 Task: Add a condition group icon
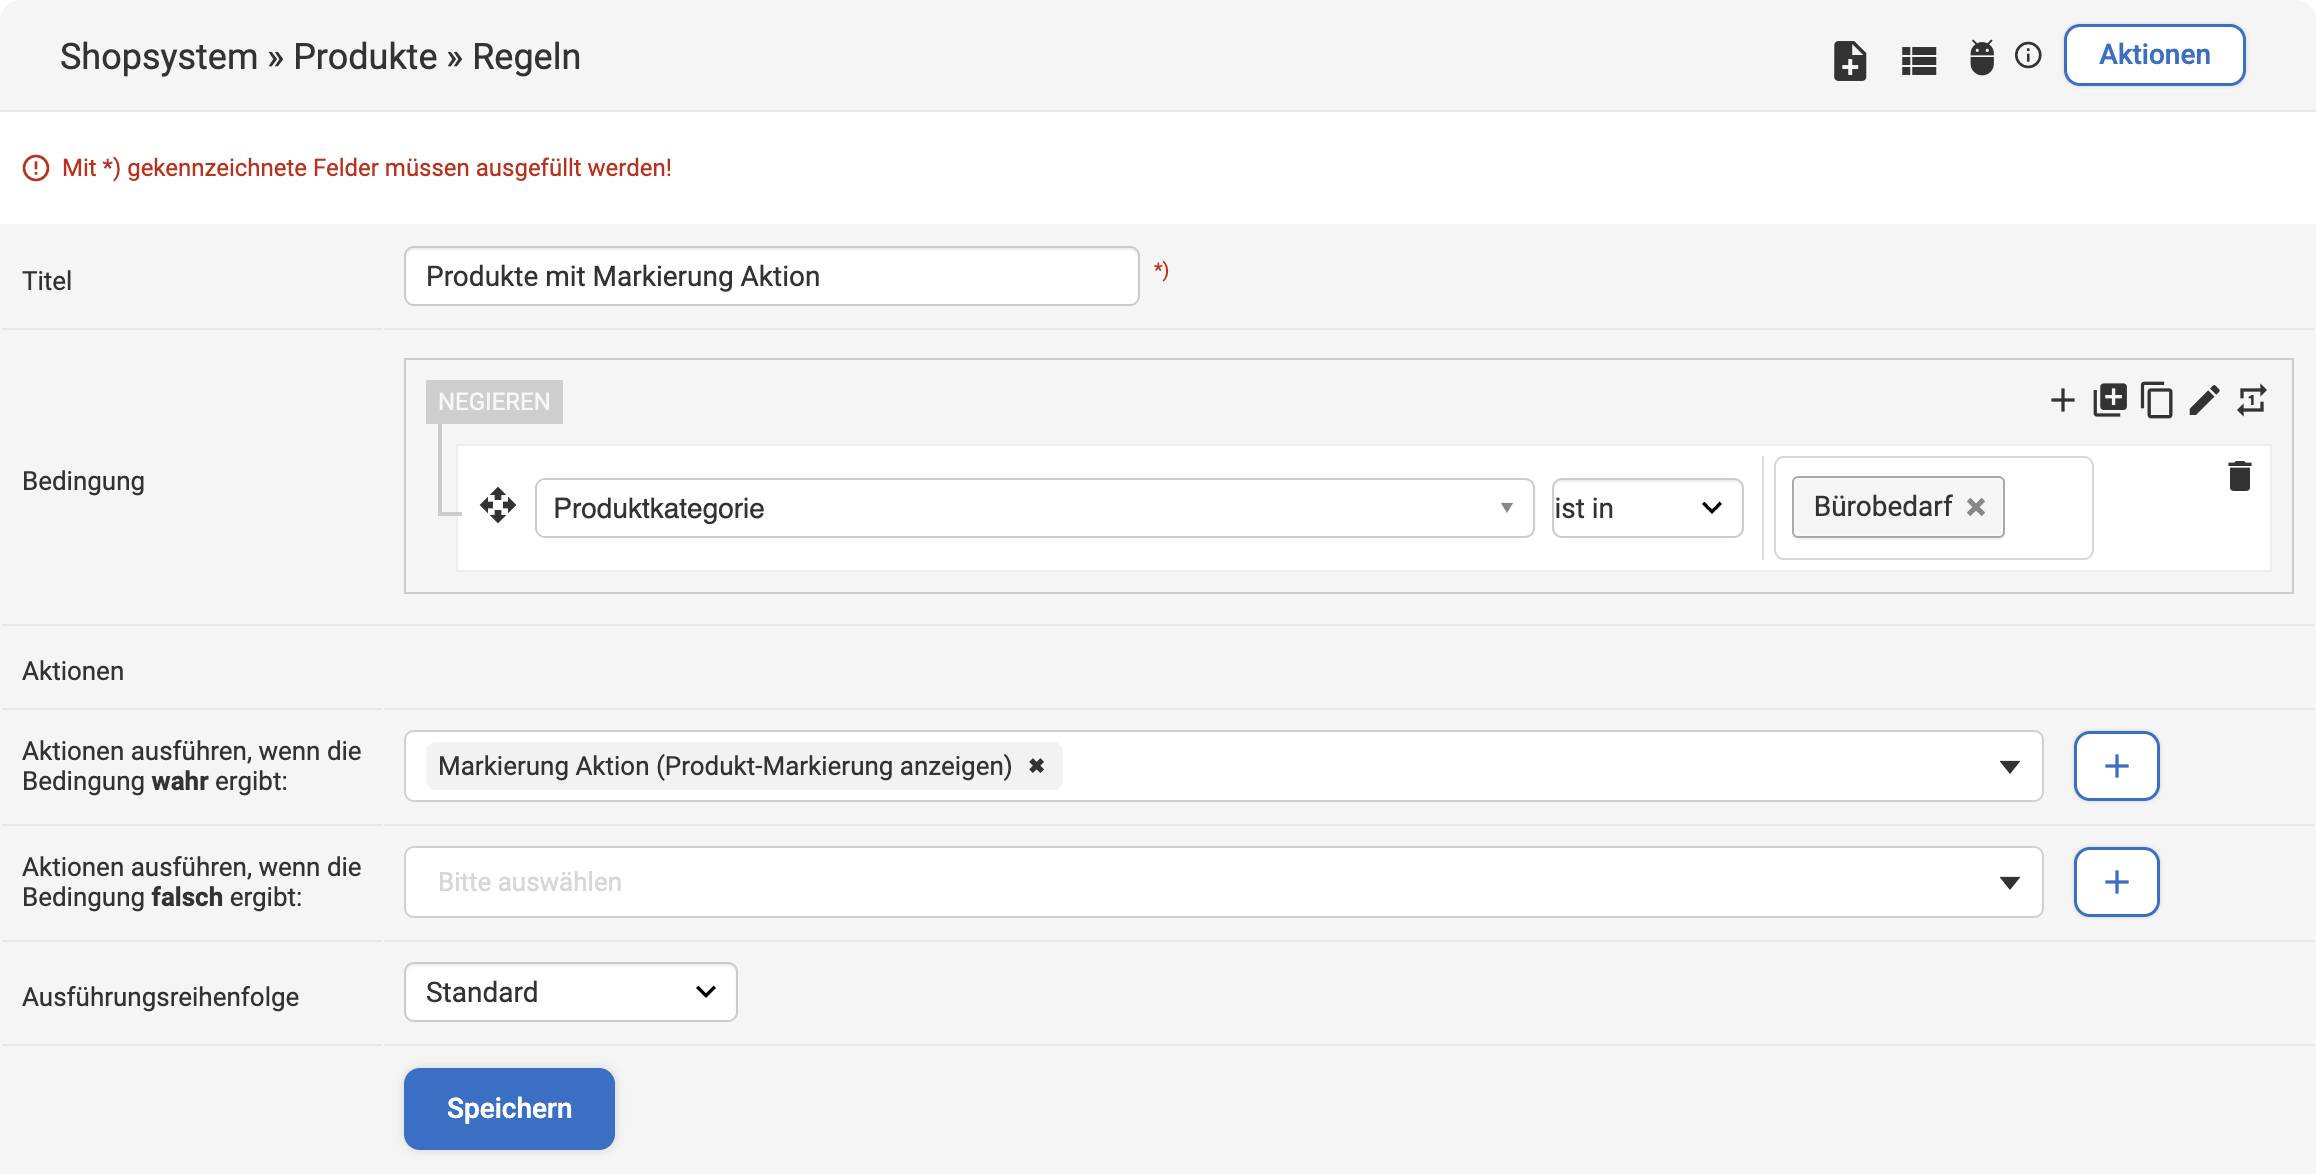(x=2110, y=400)
